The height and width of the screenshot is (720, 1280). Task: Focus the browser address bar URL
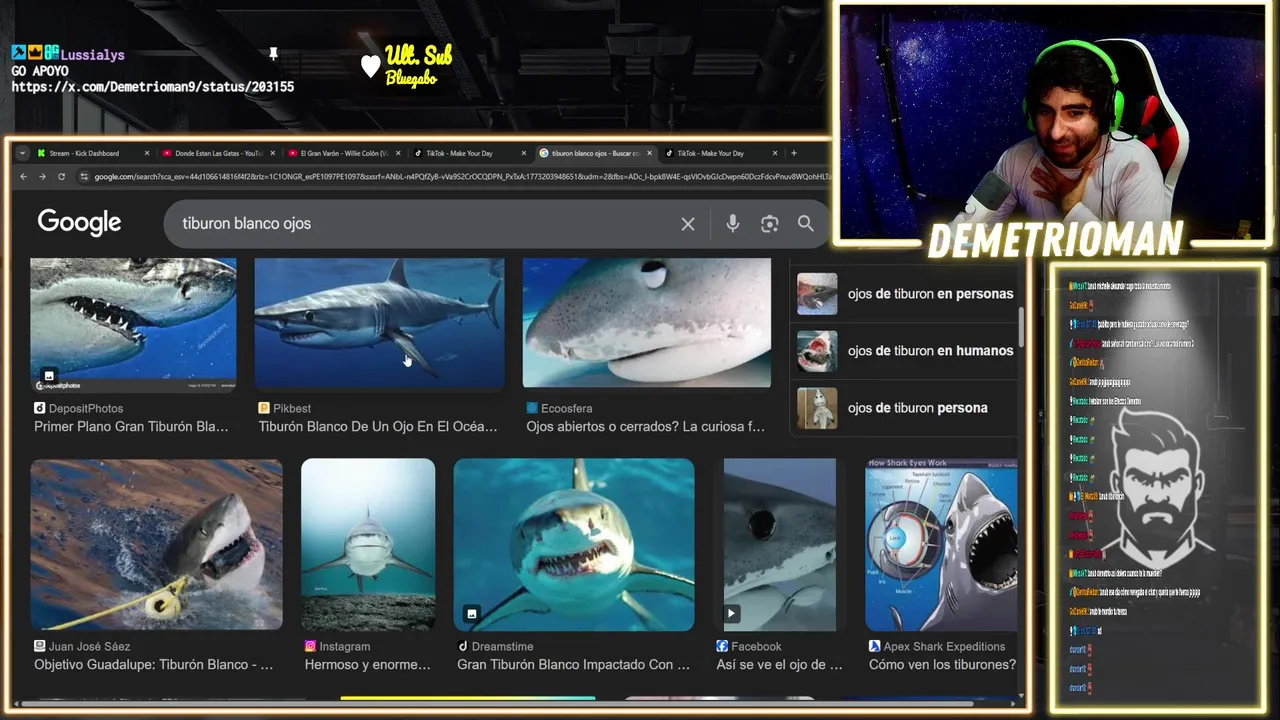[x=460, y=176]
